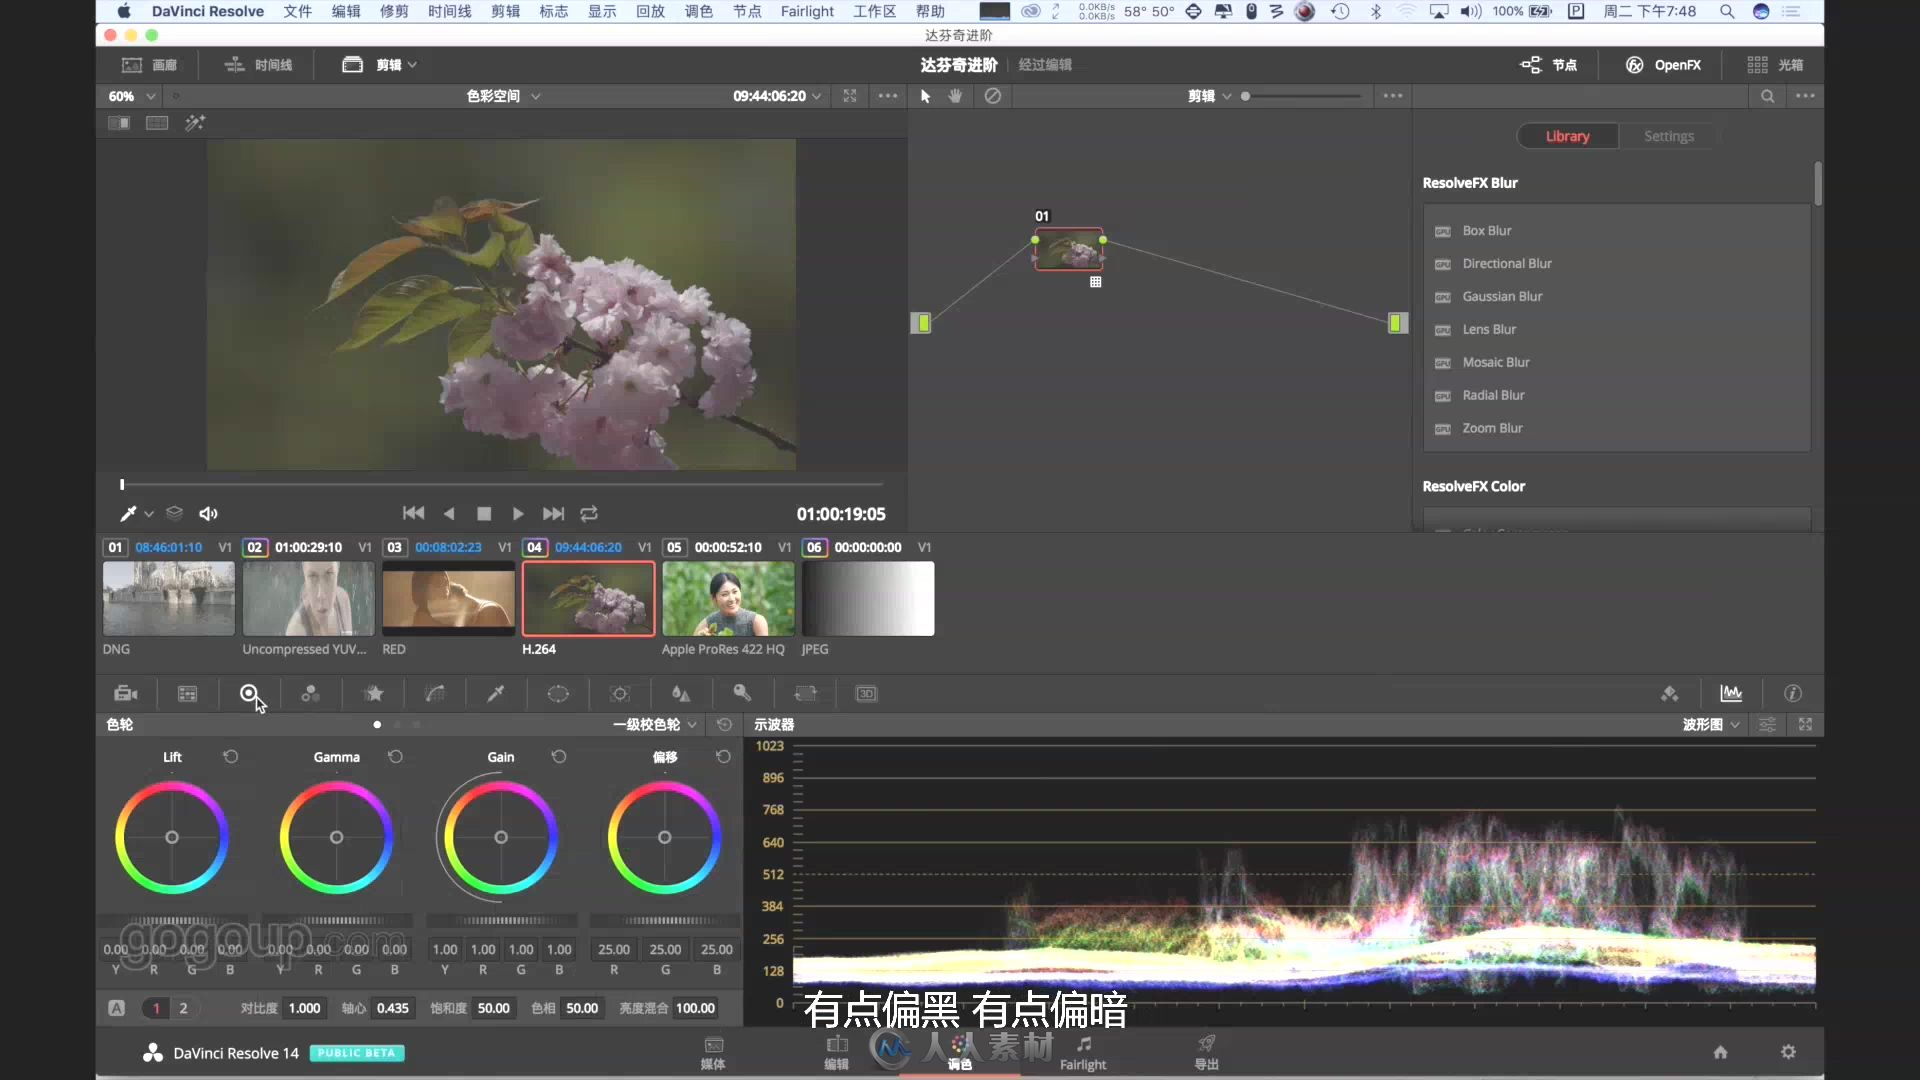1920x1080 pixels.
Task: Click the Curves adjustment icon
Action: (434, 694)
